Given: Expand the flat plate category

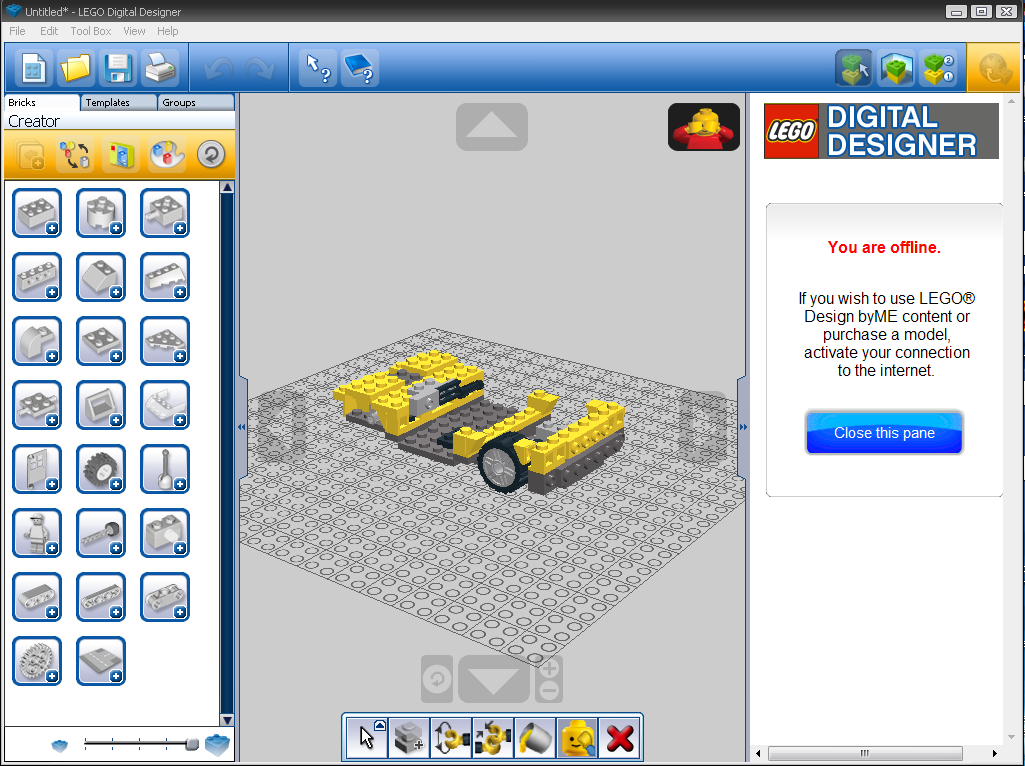Looking at the screenshot, I should pos(101,341).
